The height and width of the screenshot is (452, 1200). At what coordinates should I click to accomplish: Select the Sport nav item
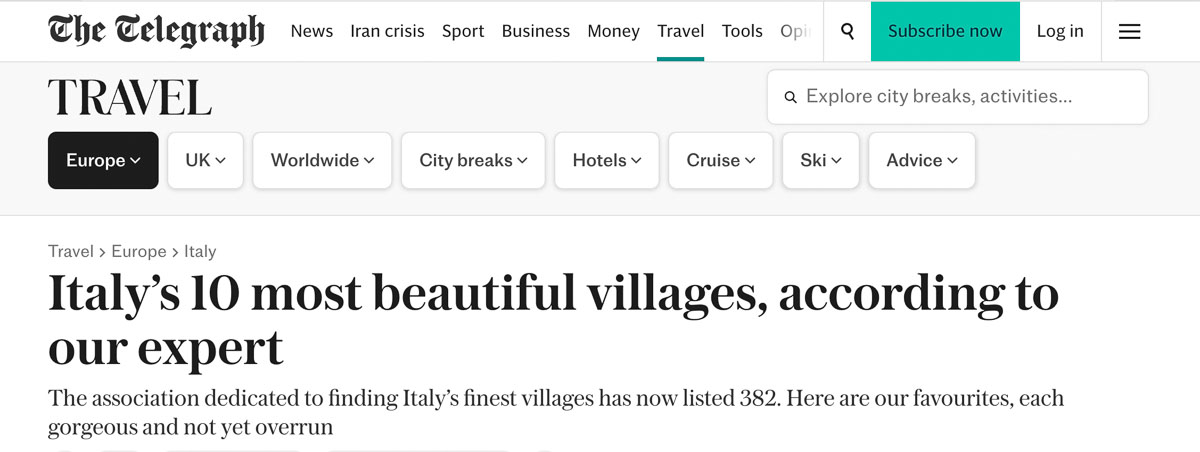click(x=463, y=31)
